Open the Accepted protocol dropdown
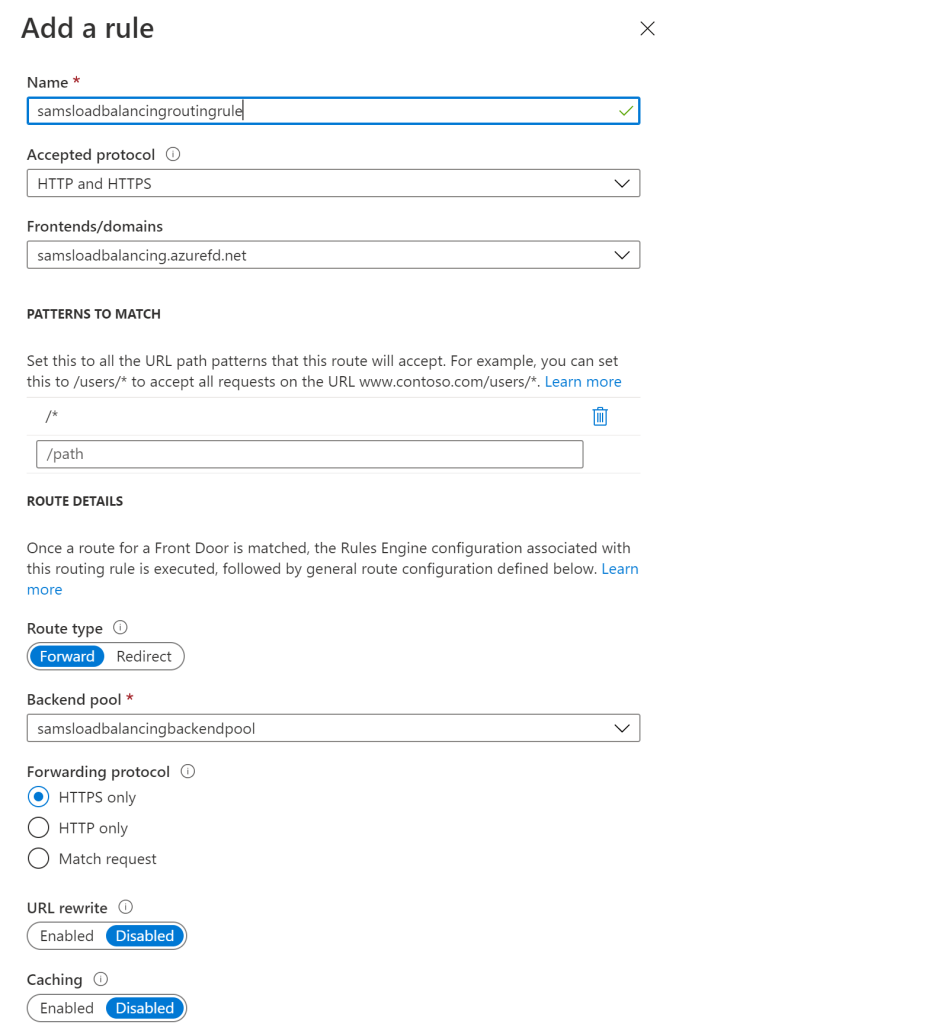Image resolution: width=948 pixels, height=1024 pixels. click(333, 184)
